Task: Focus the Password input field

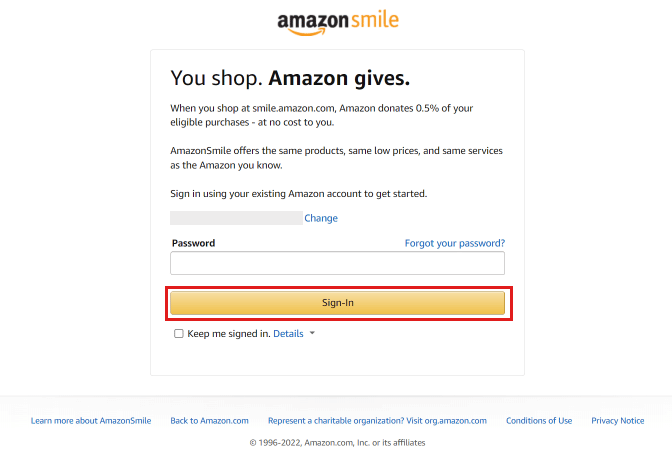Action: coord(337,263)
